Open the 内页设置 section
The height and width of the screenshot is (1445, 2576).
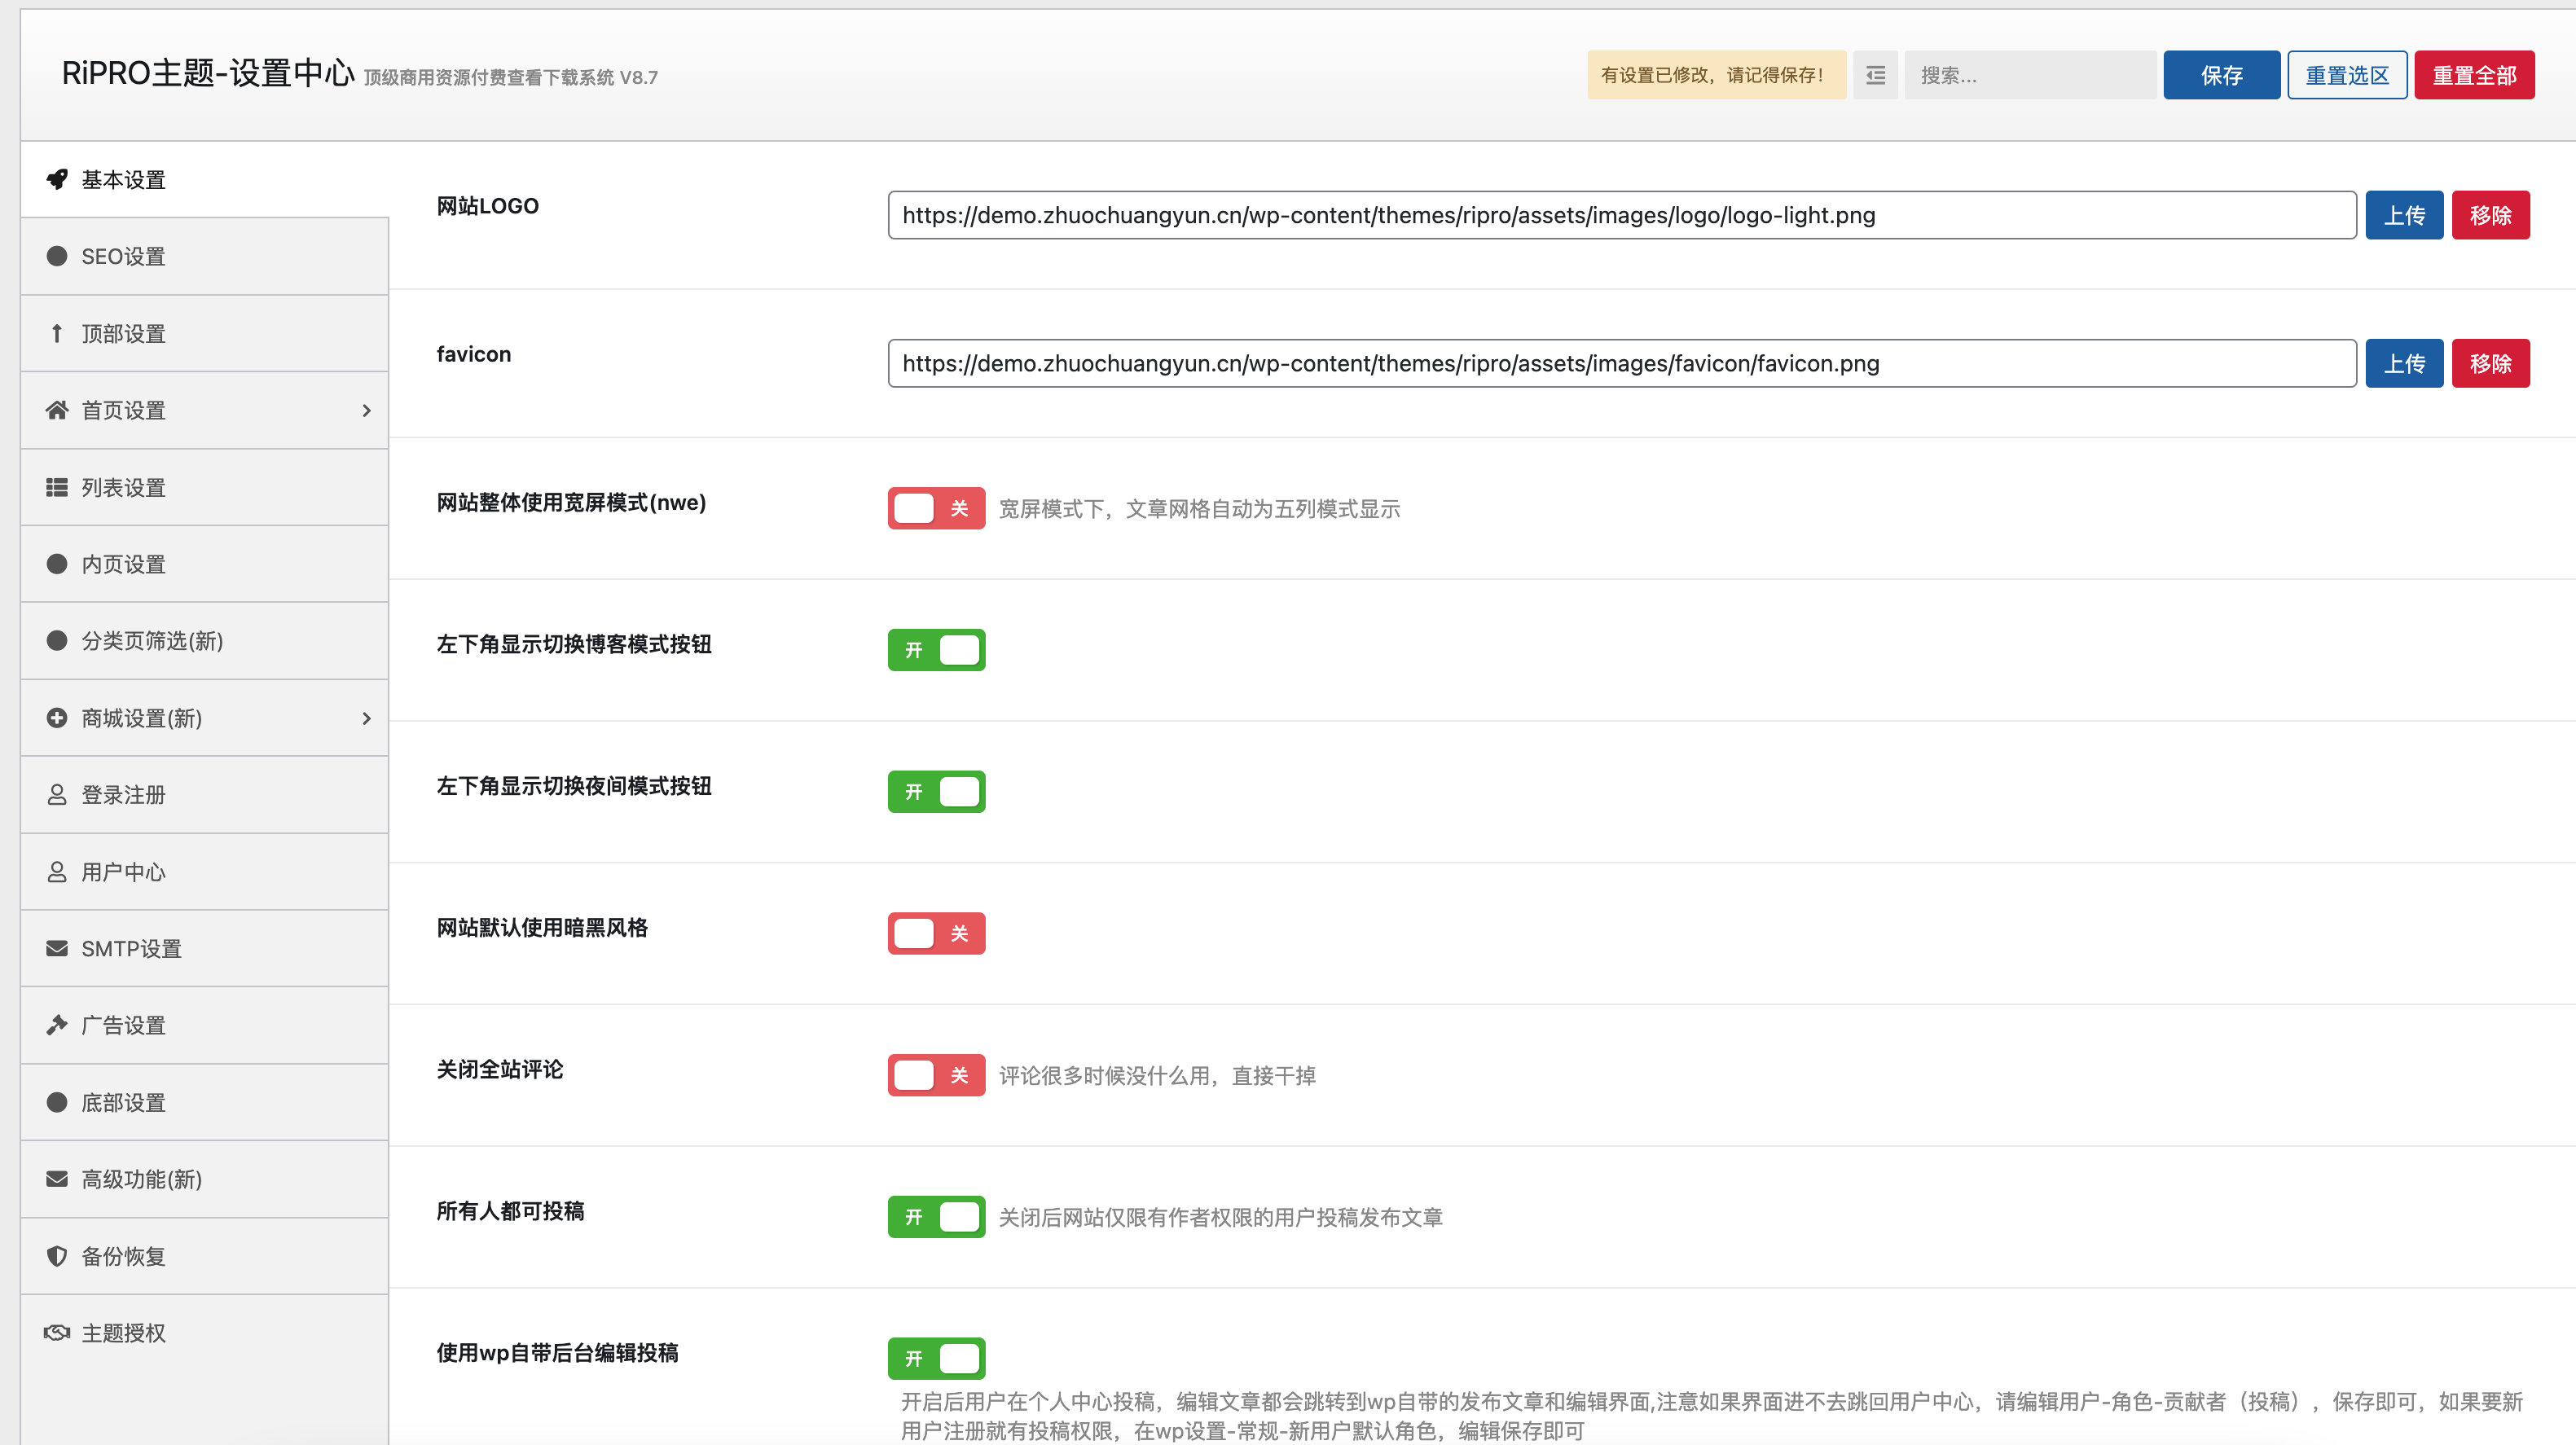point(205,564)
